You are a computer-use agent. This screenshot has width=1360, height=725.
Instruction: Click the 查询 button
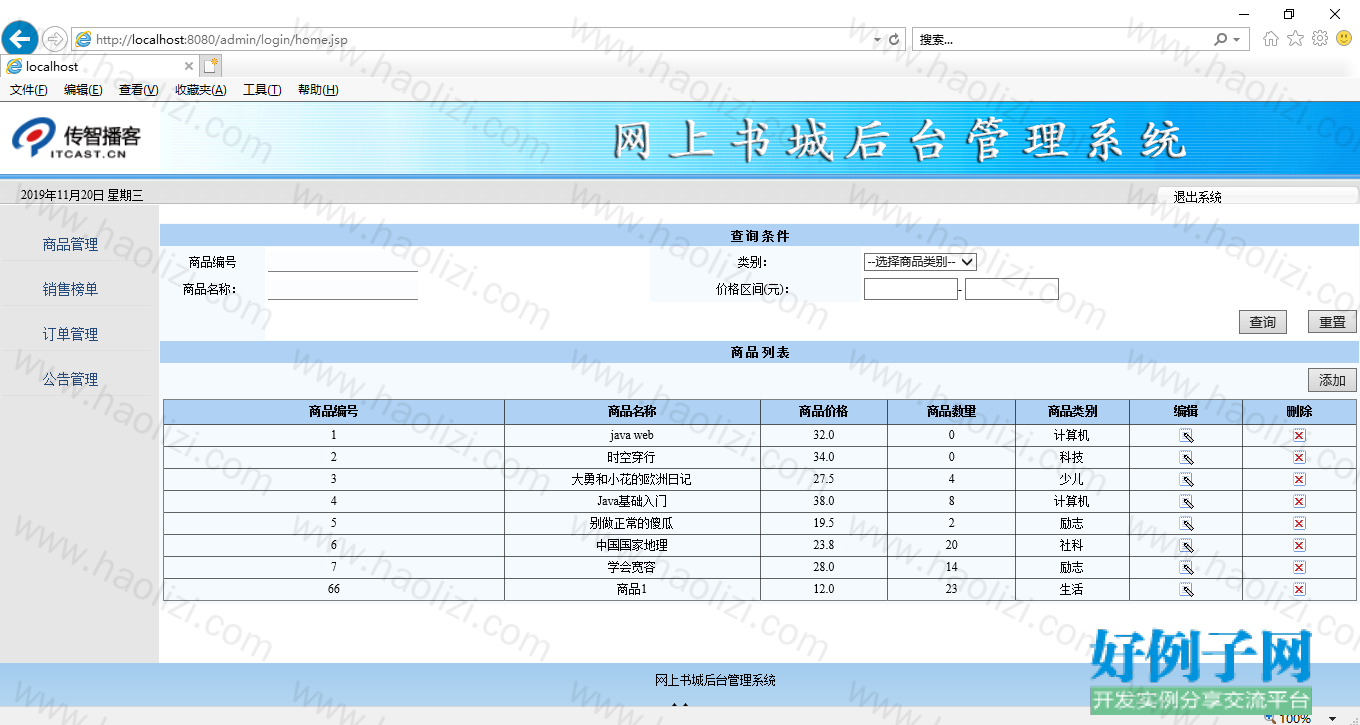pyautogui.click(x=1263, y=322)
